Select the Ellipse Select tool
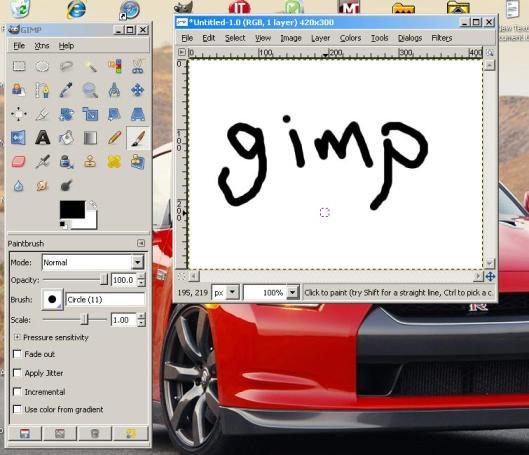This screenshot has width=529, height=455. point(42,66)
